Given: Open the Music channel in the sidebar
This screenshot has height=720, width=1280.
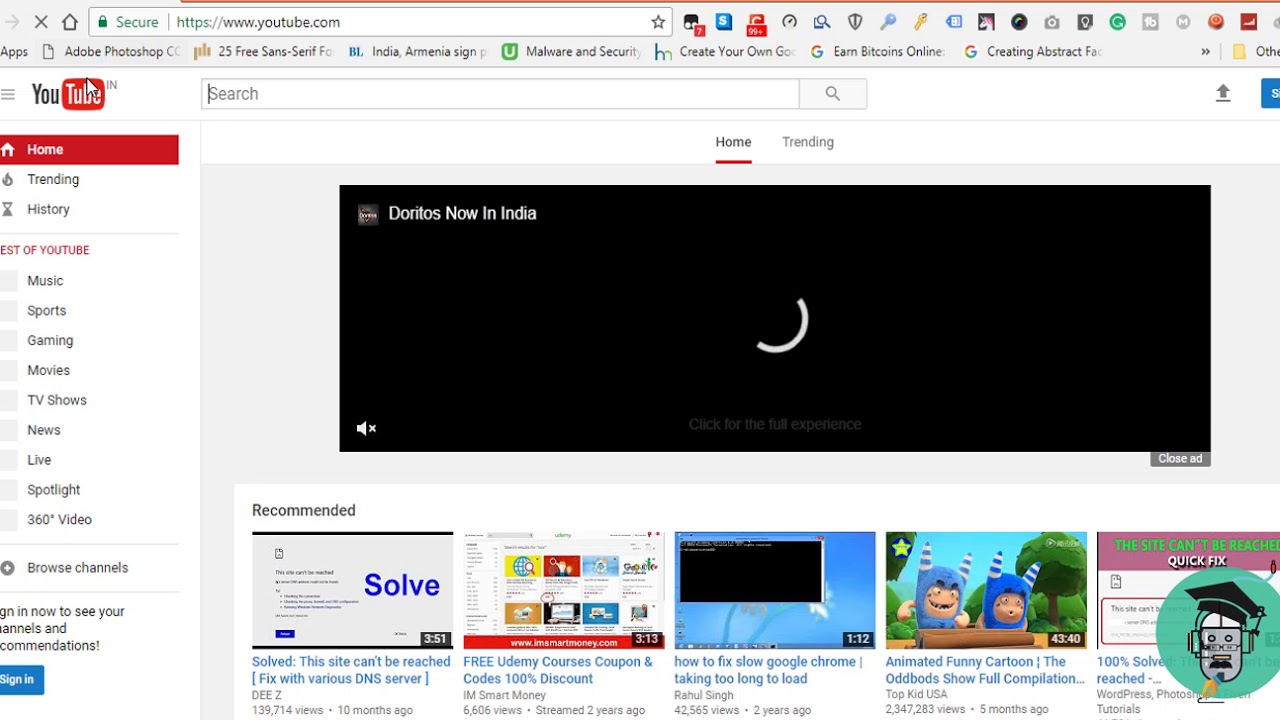Looking at the screenshot, I should (x=45, y=281).
